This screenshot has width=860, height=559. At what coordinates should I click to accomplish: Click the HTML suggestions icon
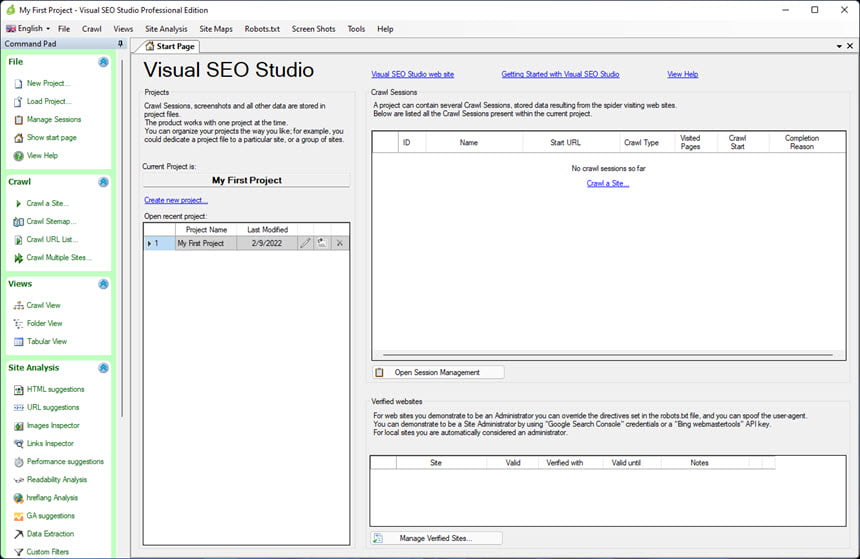click(18, 389)
